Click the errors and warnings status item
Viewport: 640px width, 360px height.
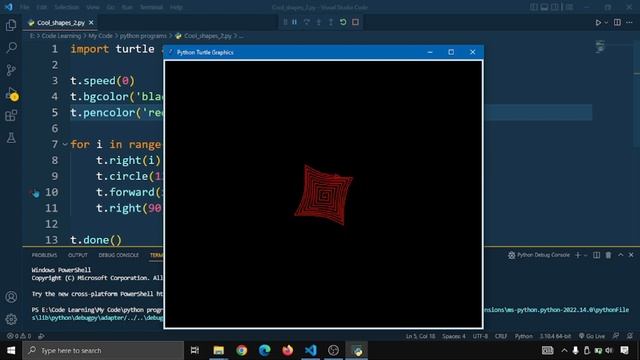tap(19, 336)
